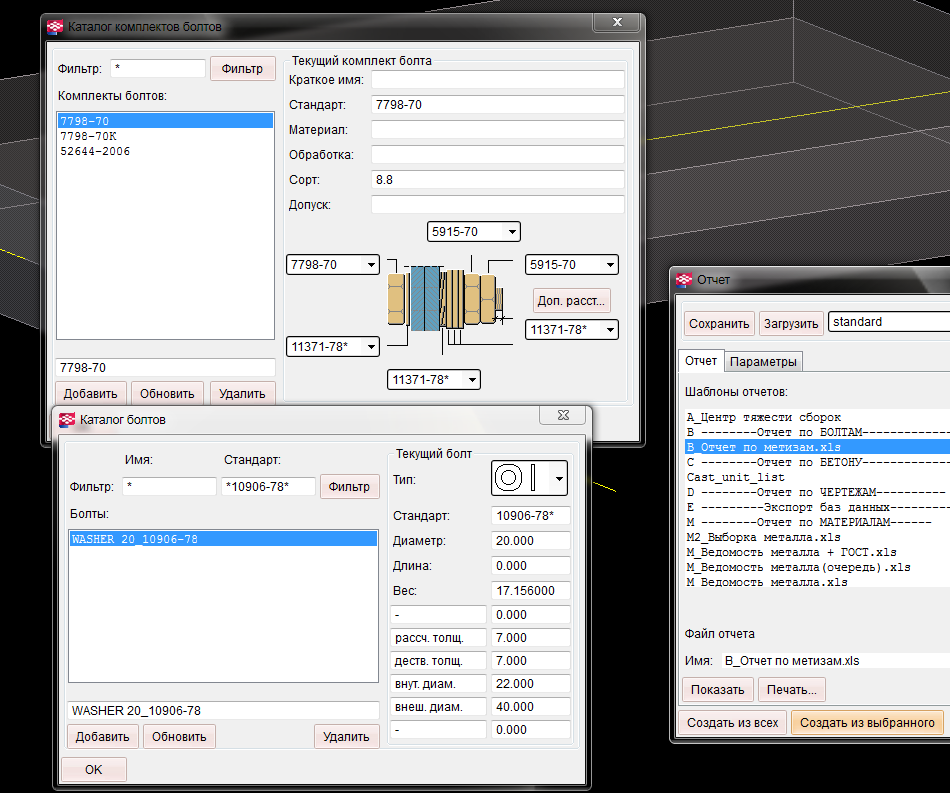Screen dimensions: 950x793
Task: Select WASHER 20_10906-78 in bolts list
Action: pyautogui.click(x=135, y=539)
